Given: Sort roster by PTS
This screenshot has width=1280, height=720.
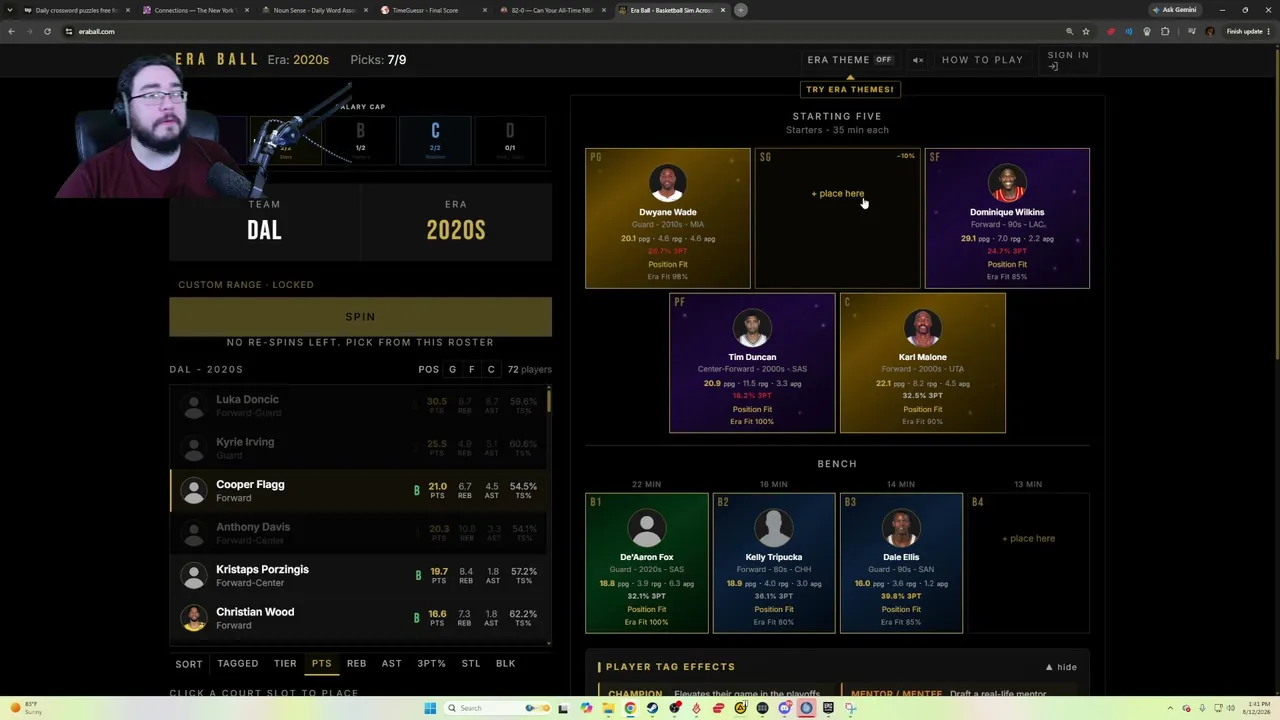Looking at the screenshot, I should click(x=321, y=663).
